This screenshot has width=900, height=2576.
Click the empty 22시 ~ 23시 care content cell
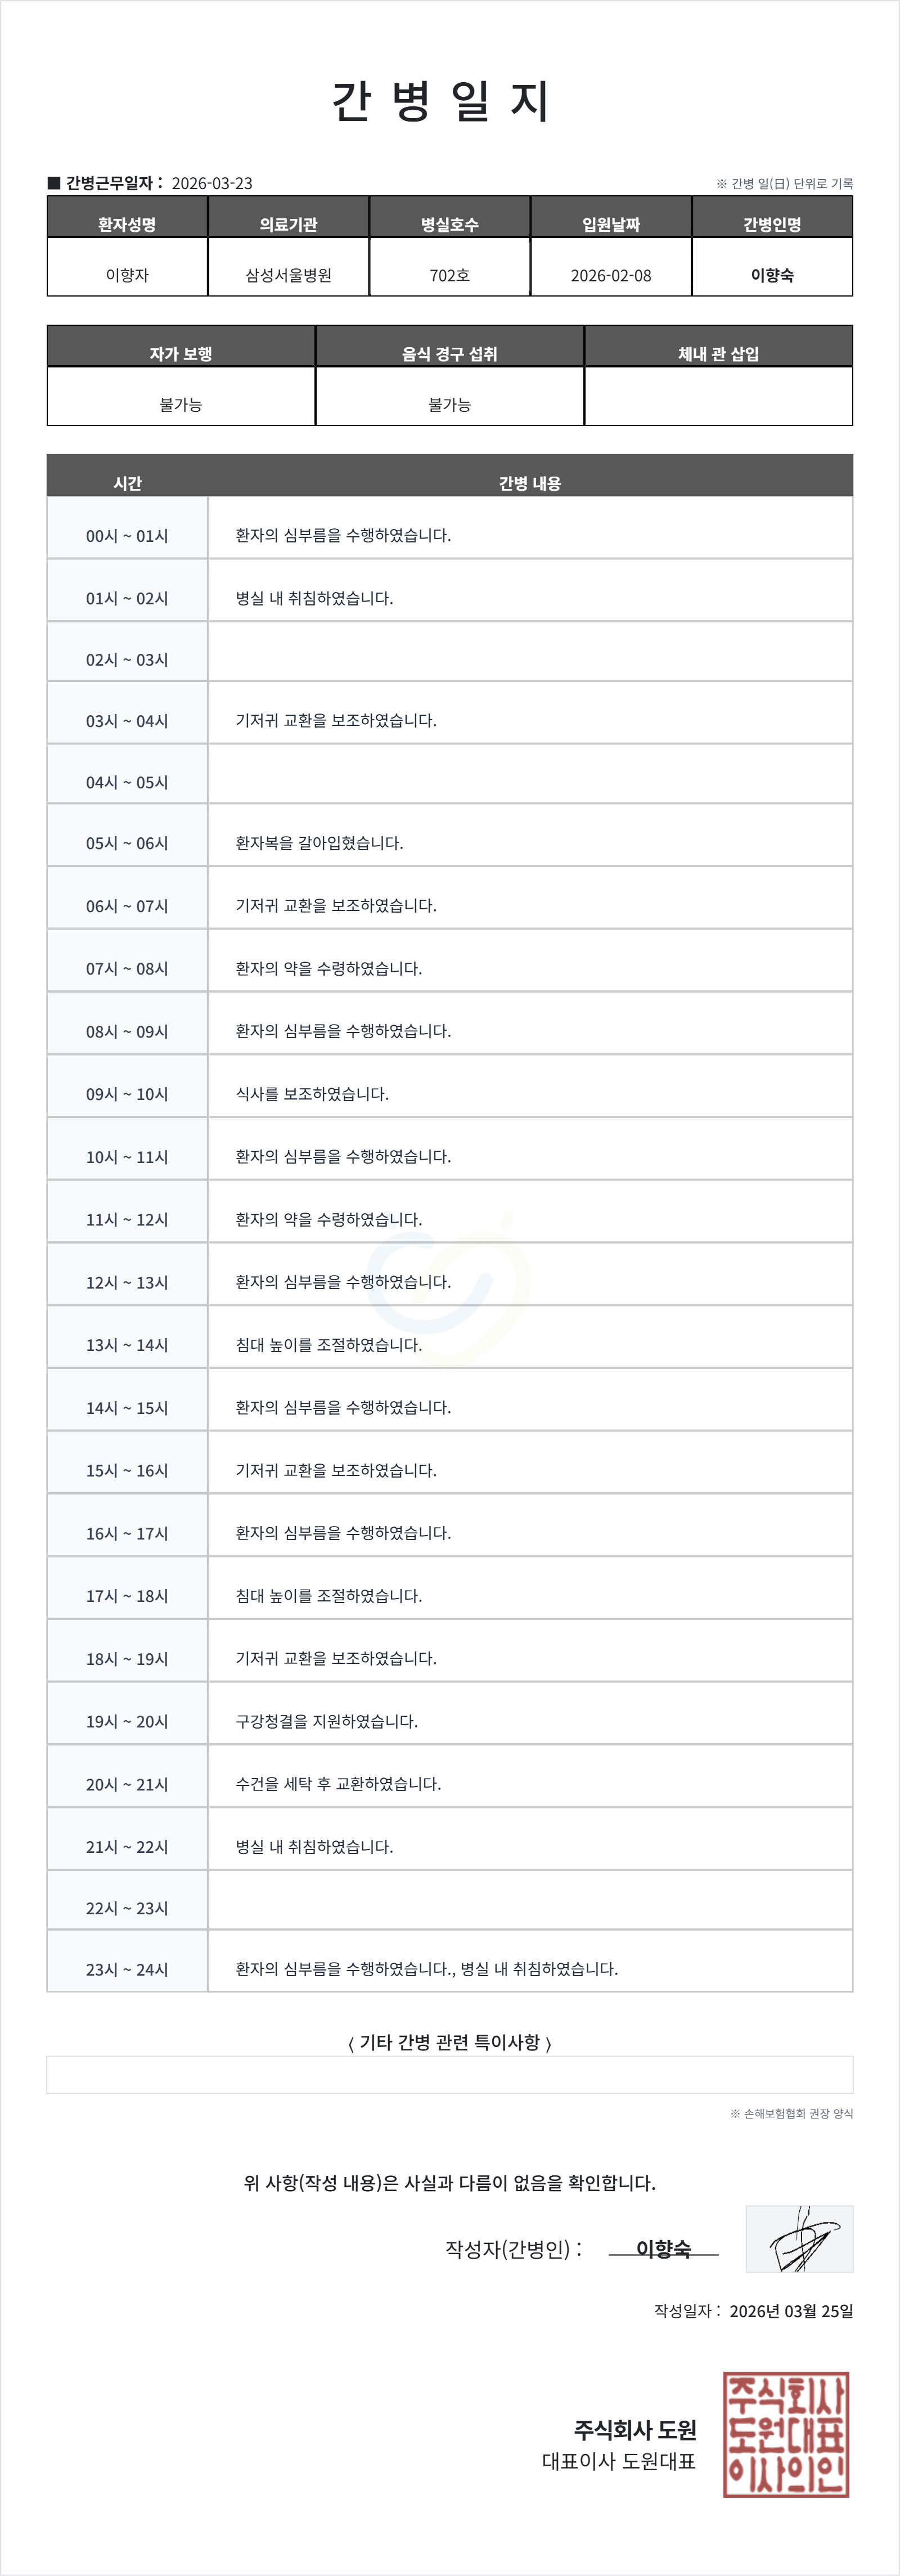pos(530,1900)
